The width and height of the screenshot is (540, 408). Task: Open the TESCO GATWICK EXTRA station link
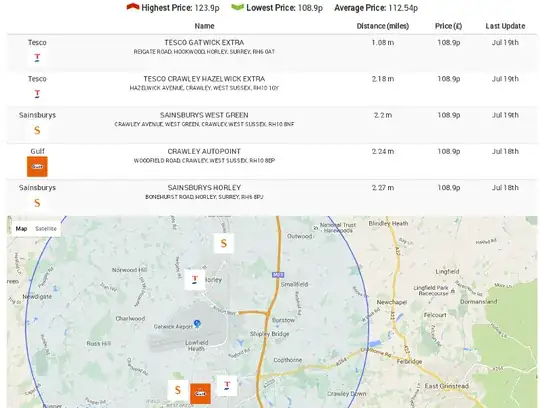pos(204,43)
